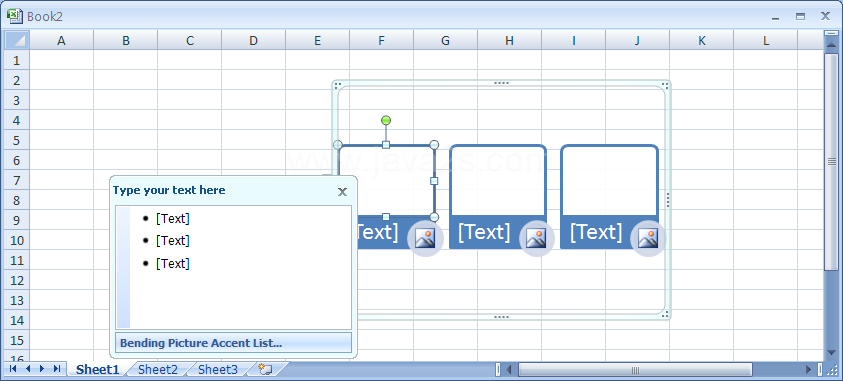Go to previous sheet with navigation arrow
843x381 pixels.
28,369
